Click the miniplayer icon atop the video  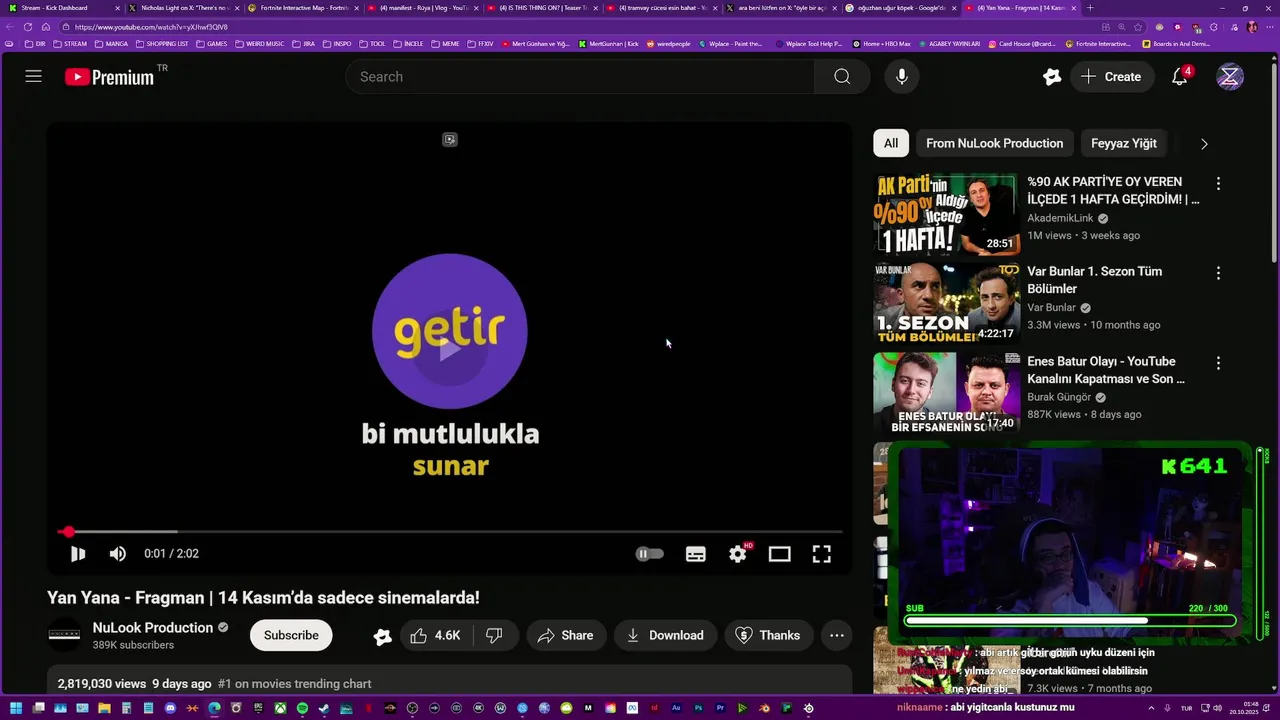450,140
